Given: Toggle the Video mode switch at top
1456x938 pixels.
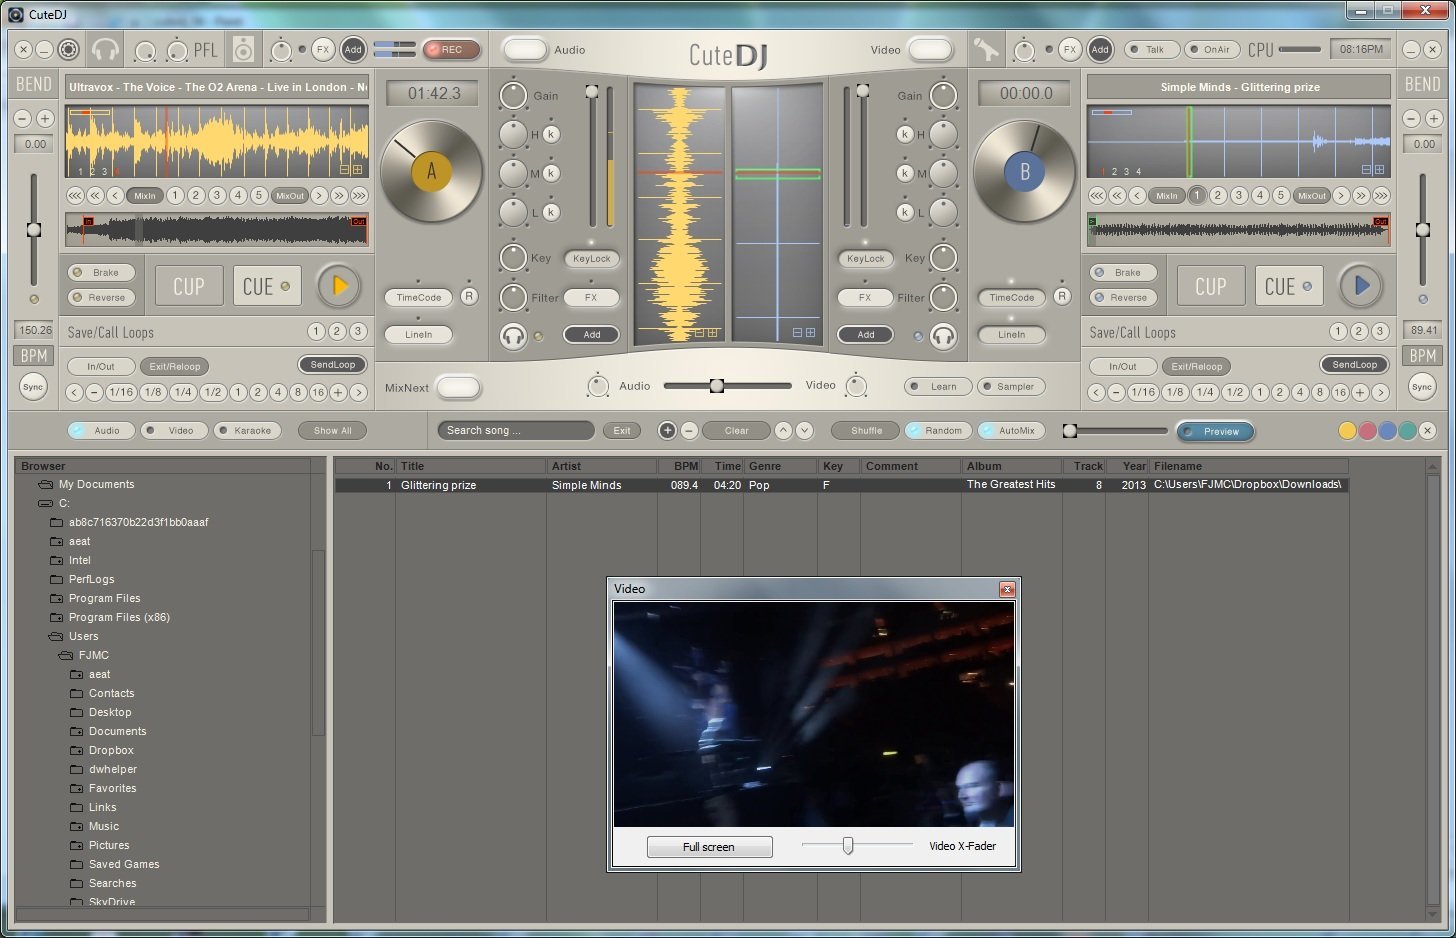Looking at the screenshot, I should click(x=929, y=49).
